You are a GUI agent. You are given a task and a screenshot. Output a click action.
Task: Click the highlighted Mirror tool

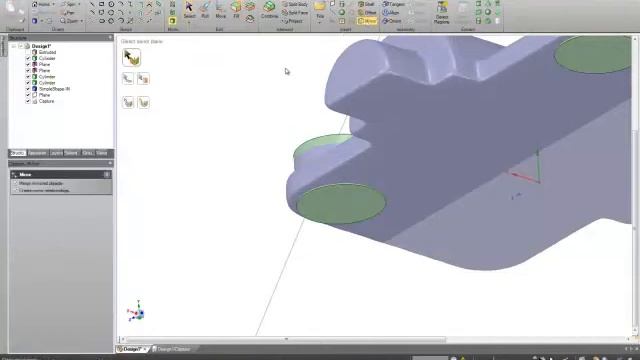(367, 21)
